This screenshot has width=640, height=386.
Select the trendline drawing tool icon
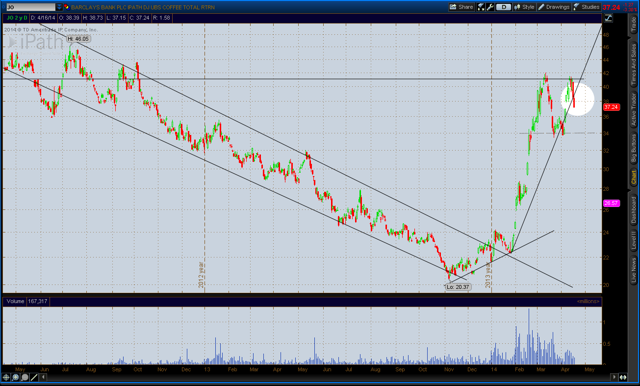[x=34, y=377]
